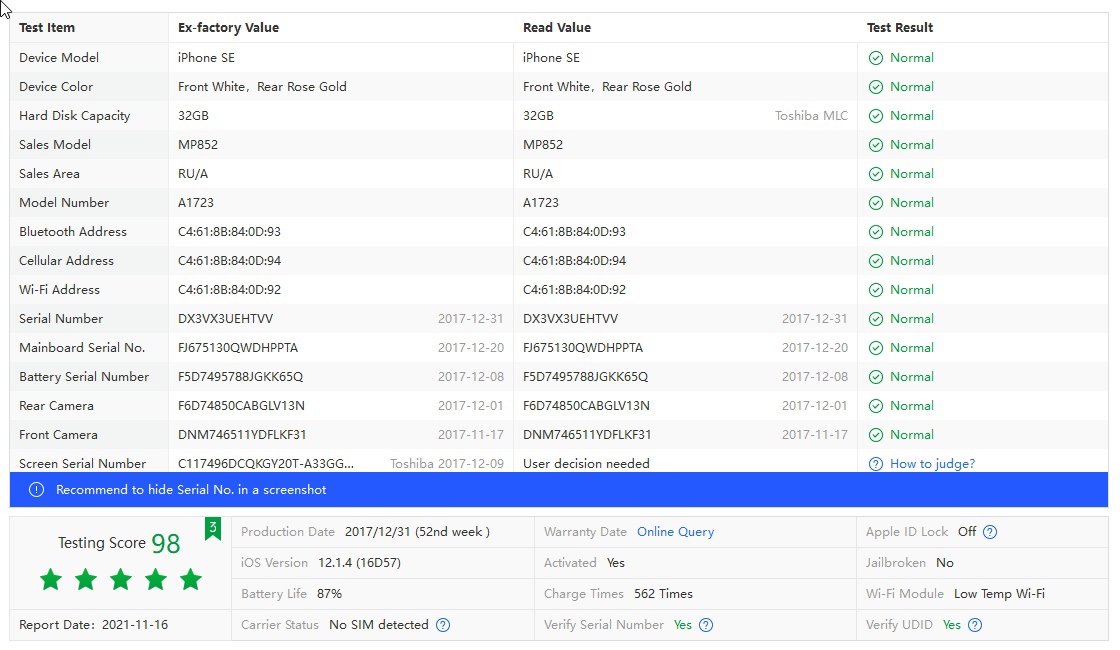Viewport: 1120px width, 650px height.
Task: Select the Report Date 2021-11-16
Action: point(135,625)
